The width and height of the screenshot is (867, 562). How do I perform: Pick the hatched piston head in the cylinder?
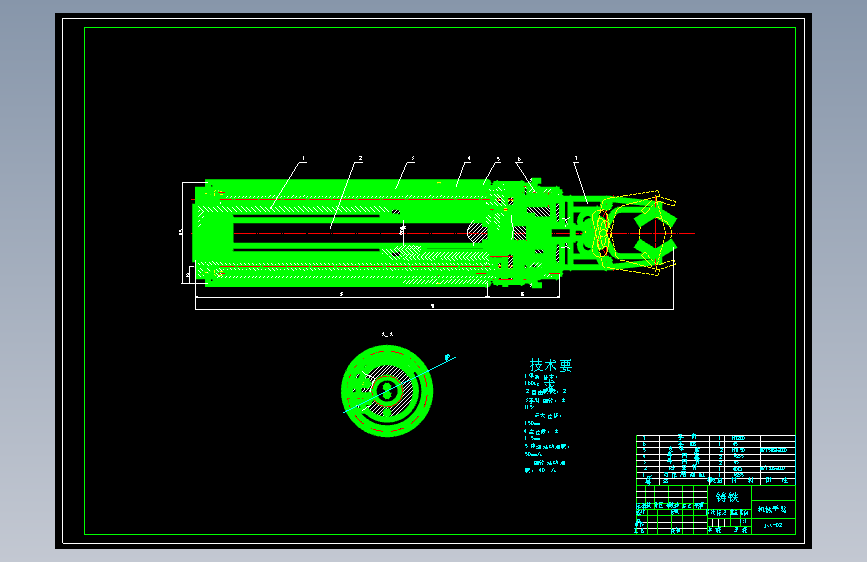tap(477, 233)
